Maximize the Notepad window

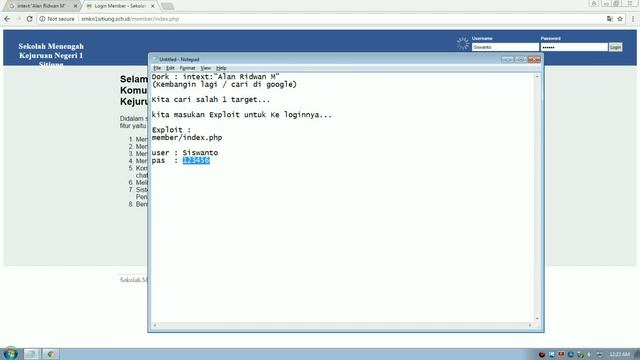[x=520, y=60]
